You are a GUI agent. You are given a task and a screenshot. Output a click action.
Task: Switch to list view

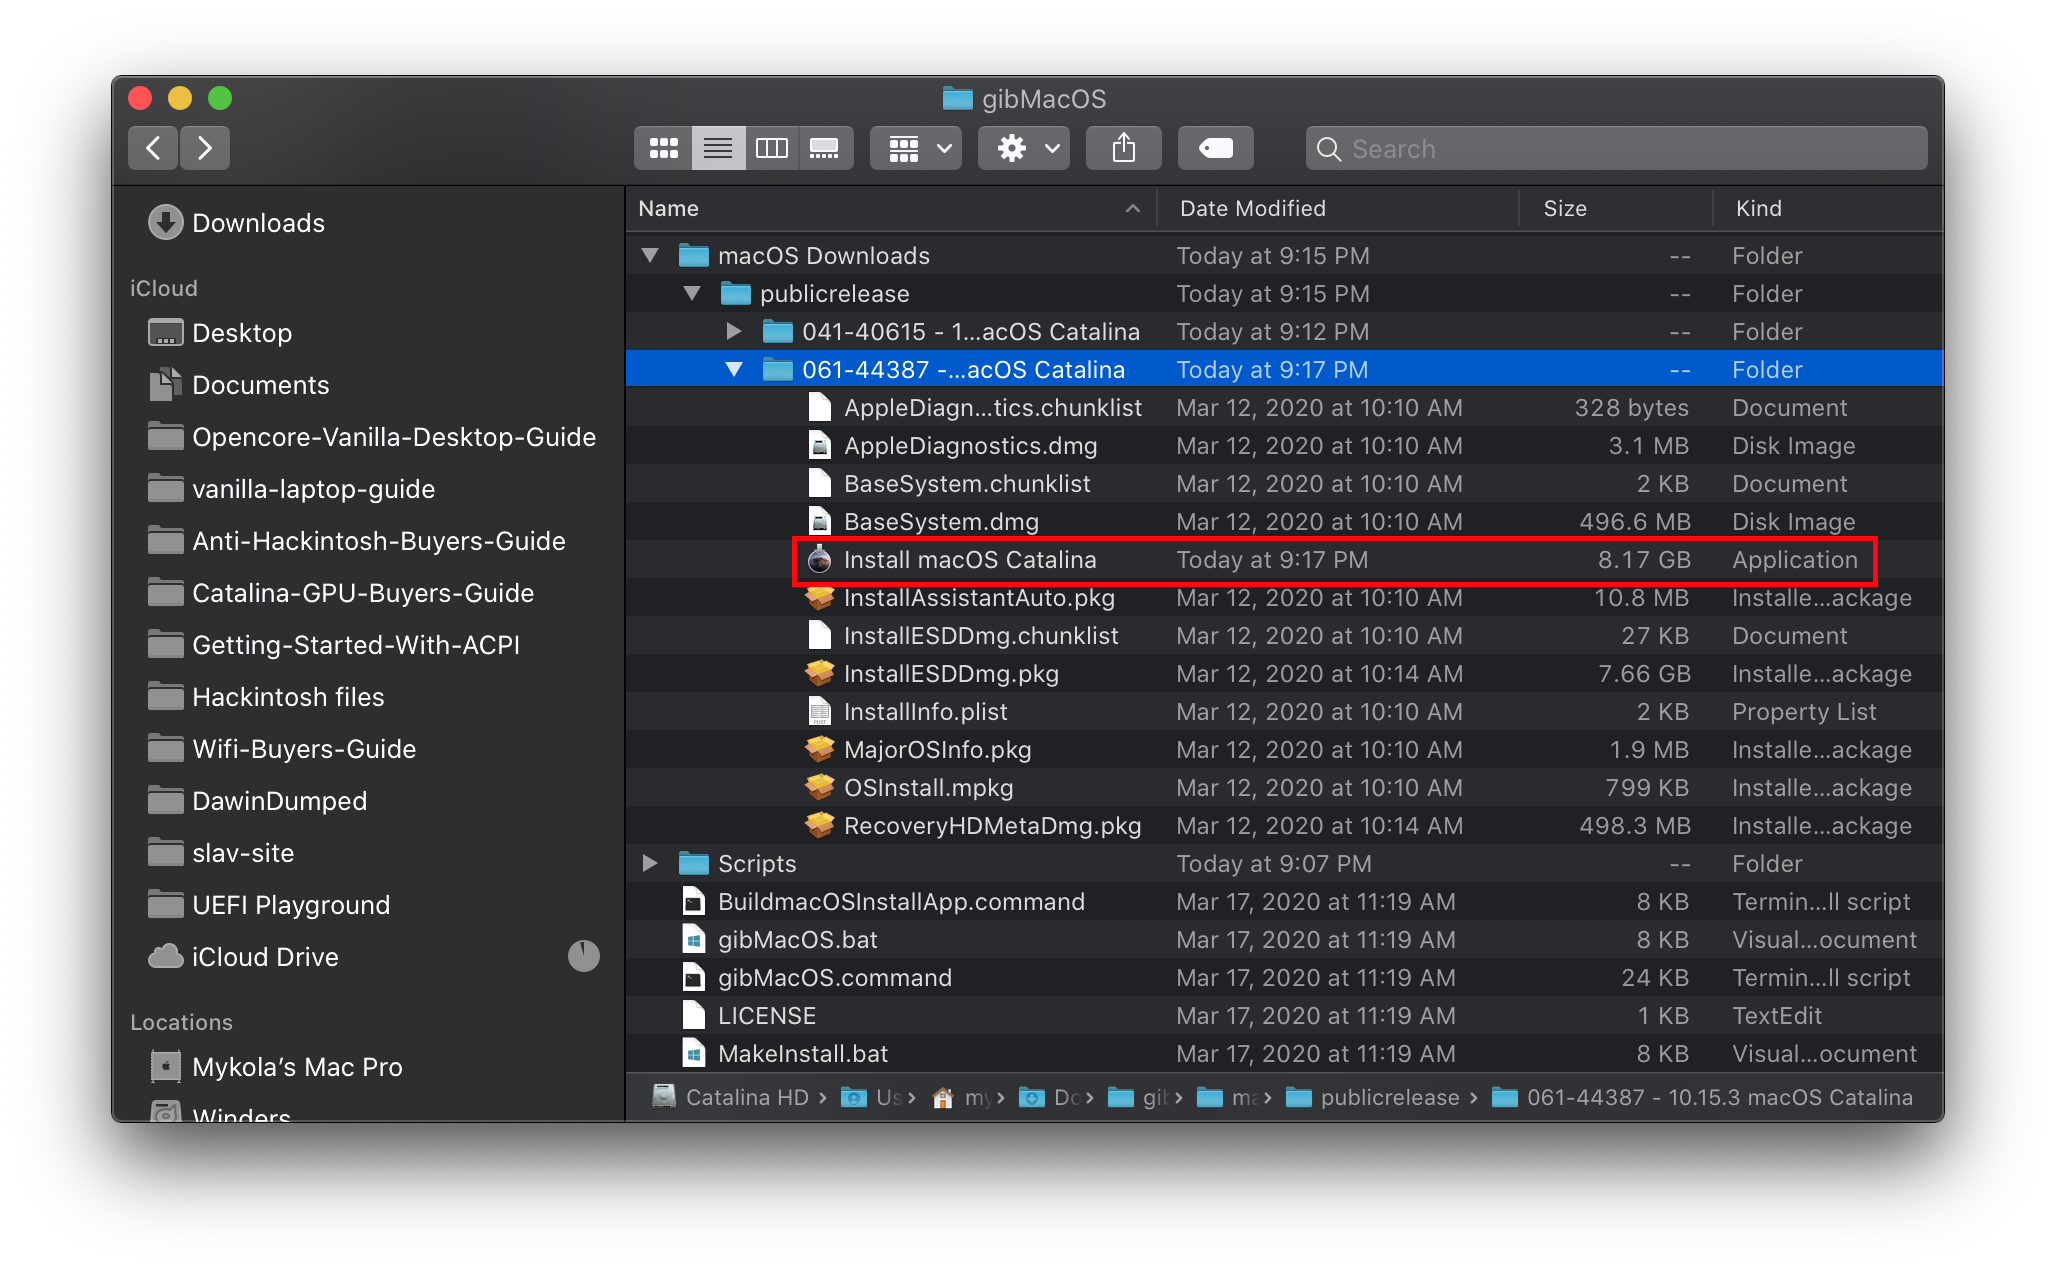click(718, 149)
